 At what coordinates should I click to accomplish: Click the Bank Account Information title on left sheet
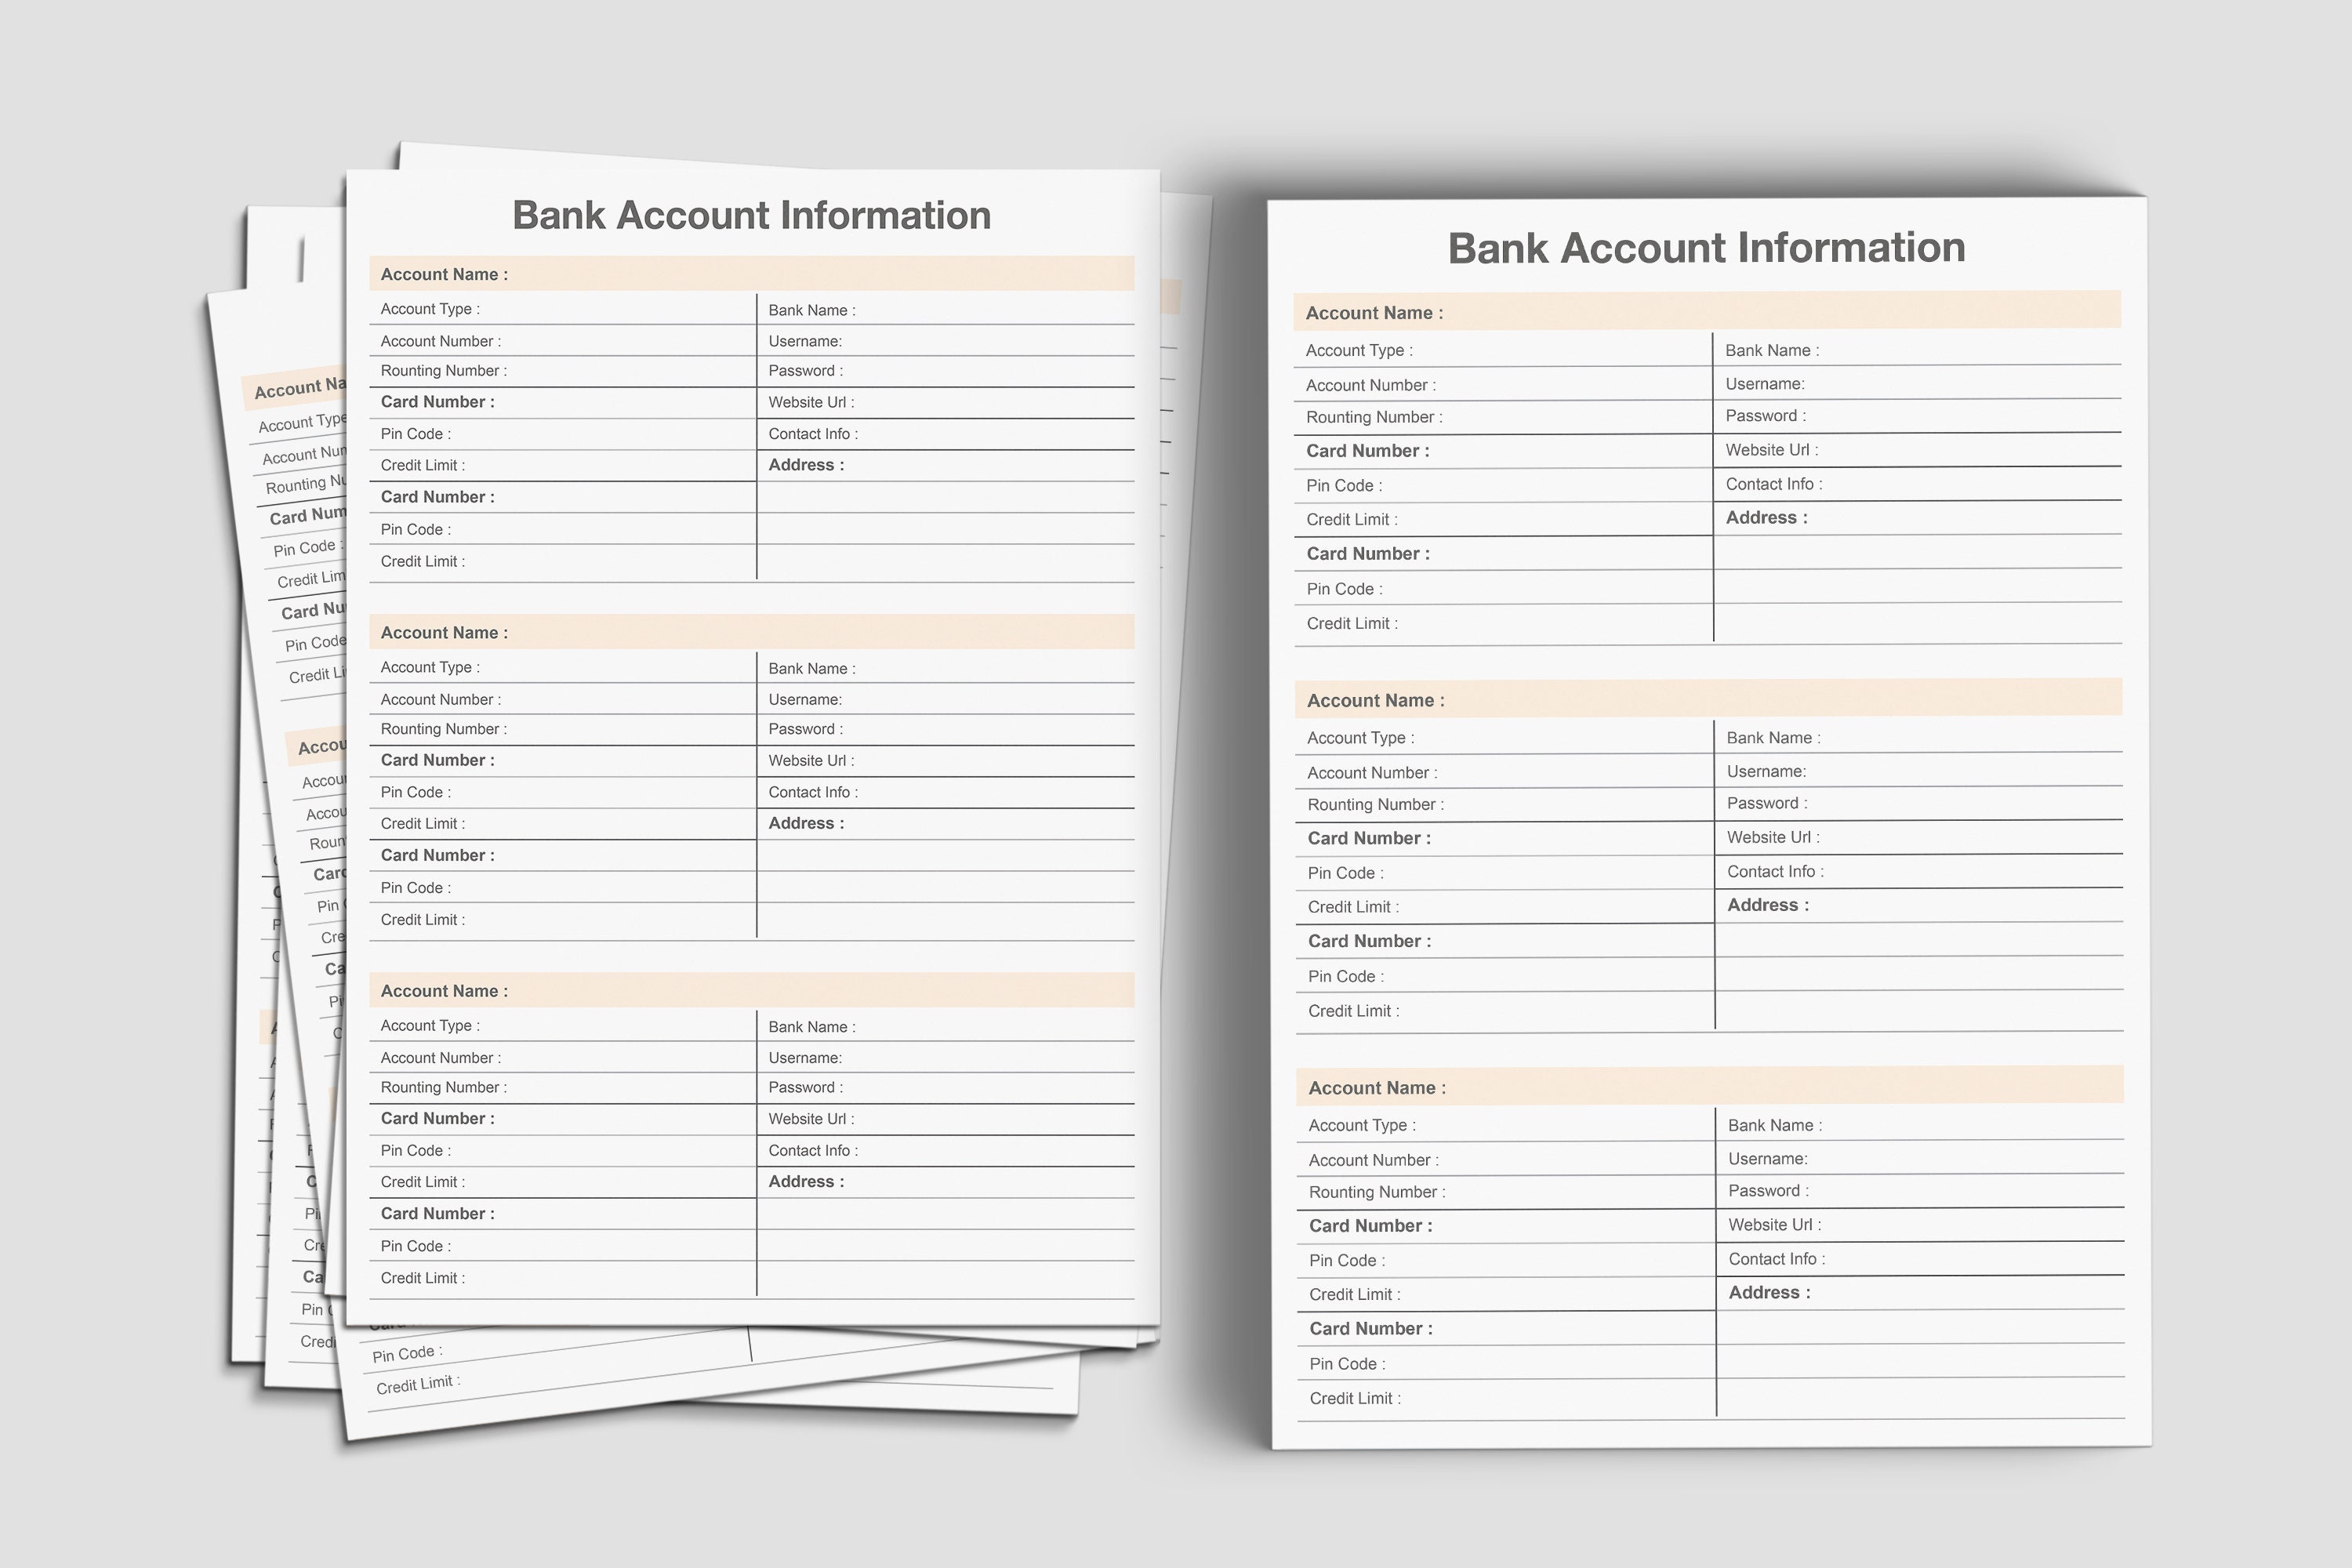[x=752, y=214]
